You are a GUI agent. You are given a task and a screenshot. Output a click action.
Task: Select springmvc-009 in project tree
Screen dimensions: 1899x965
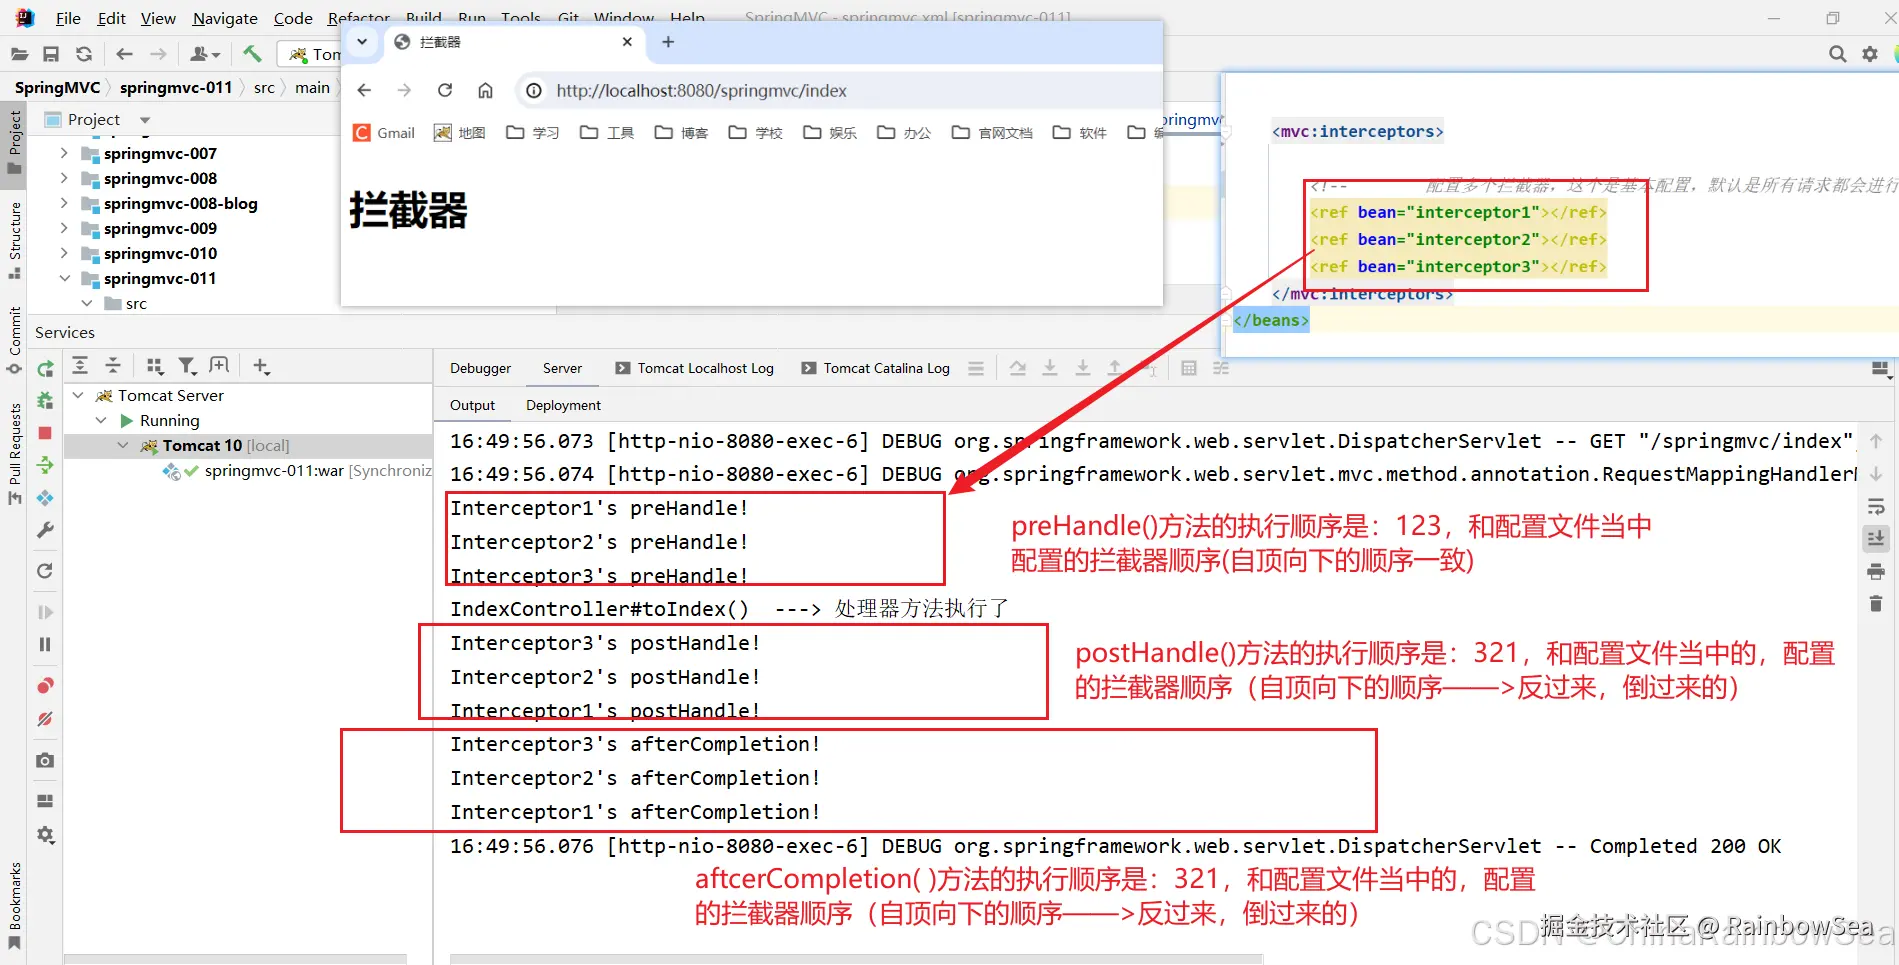click(x=160, y=228)
